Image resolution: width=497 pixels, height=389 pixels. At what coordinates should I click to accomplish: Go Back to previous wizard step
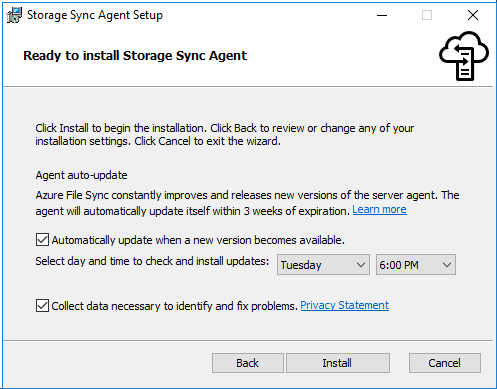tap(248, 363)
